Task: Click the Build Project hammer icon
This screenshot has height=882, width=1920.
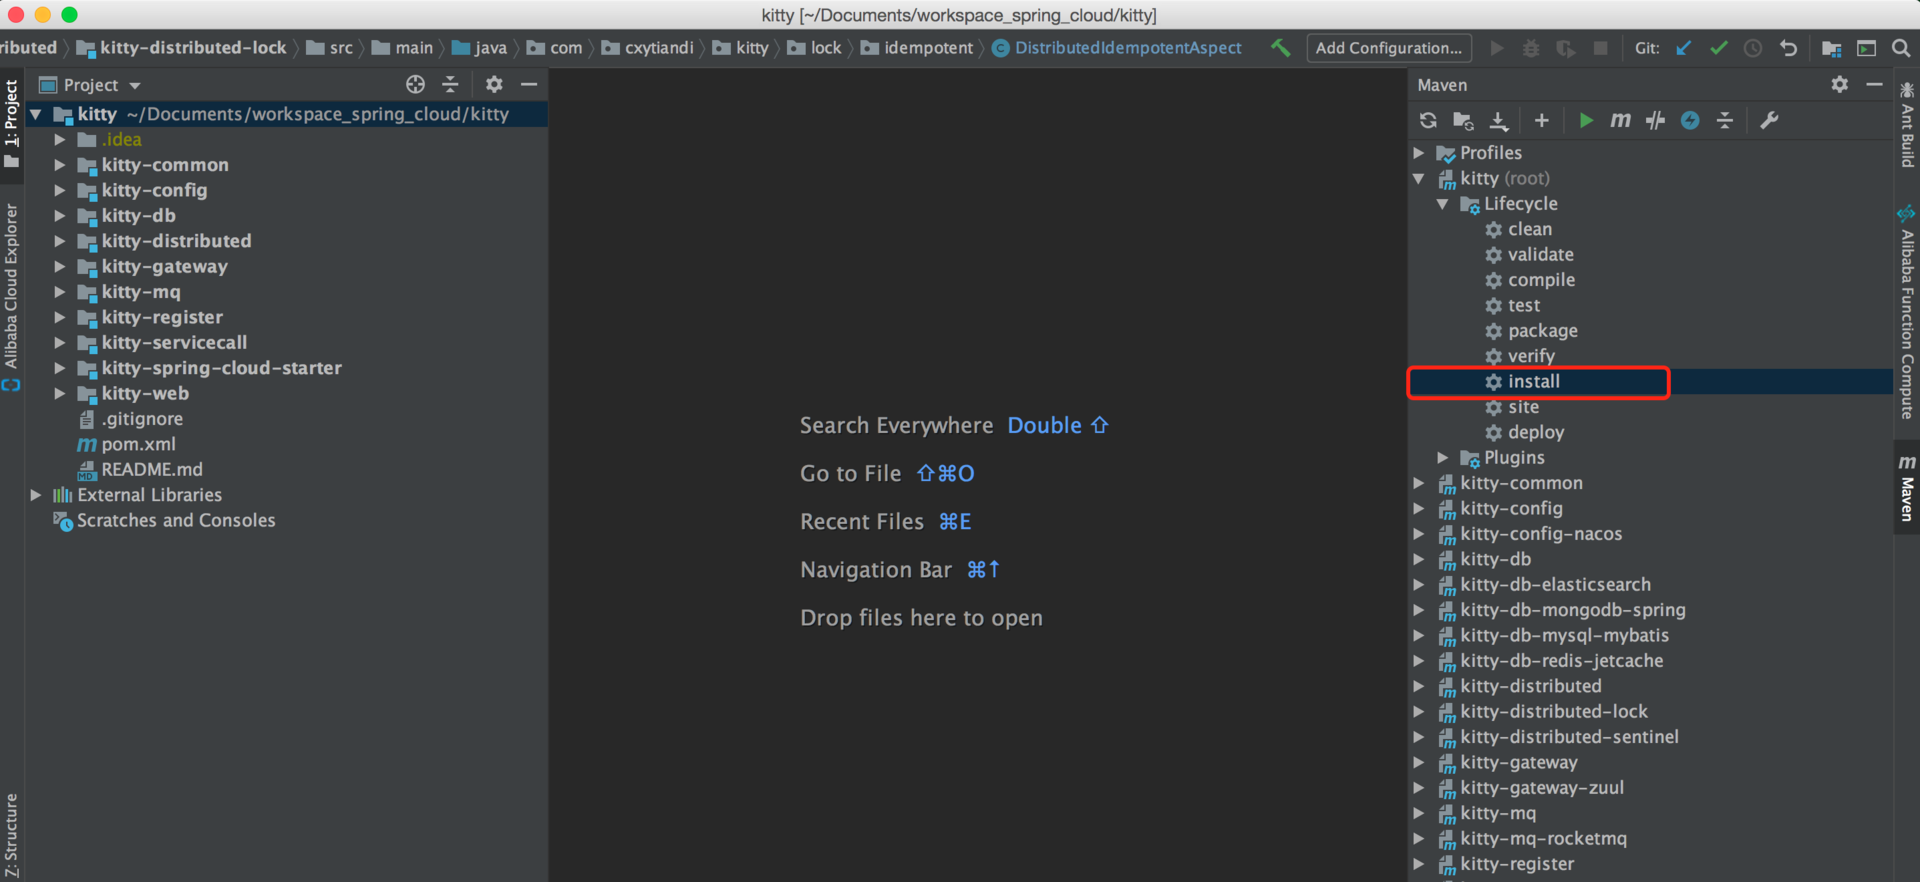Action: click(1280, 48)
